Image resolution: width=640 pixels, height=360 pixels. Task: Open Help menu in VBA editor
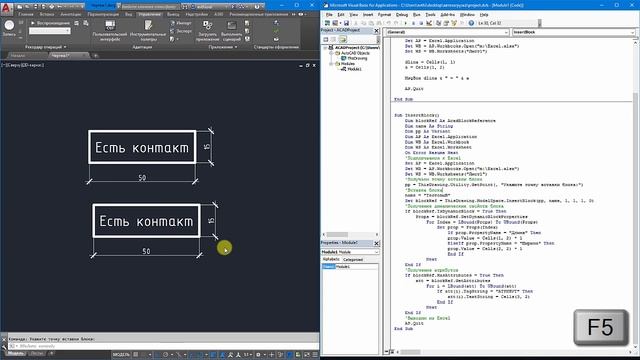click(484, 15)
